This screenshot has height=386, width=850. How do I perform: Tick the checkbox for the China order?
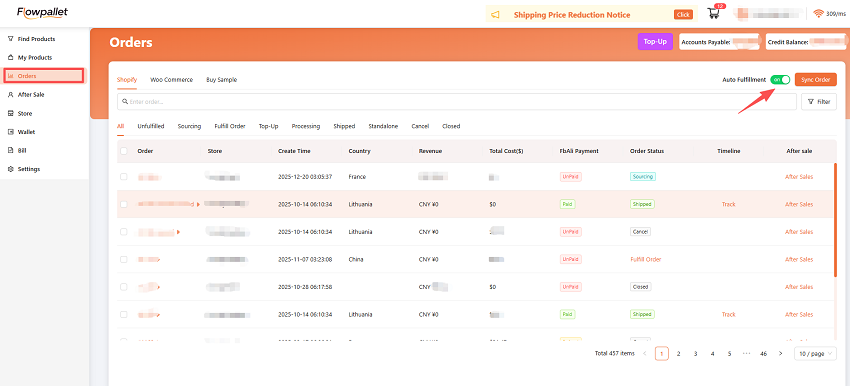[x=124, y=259]
